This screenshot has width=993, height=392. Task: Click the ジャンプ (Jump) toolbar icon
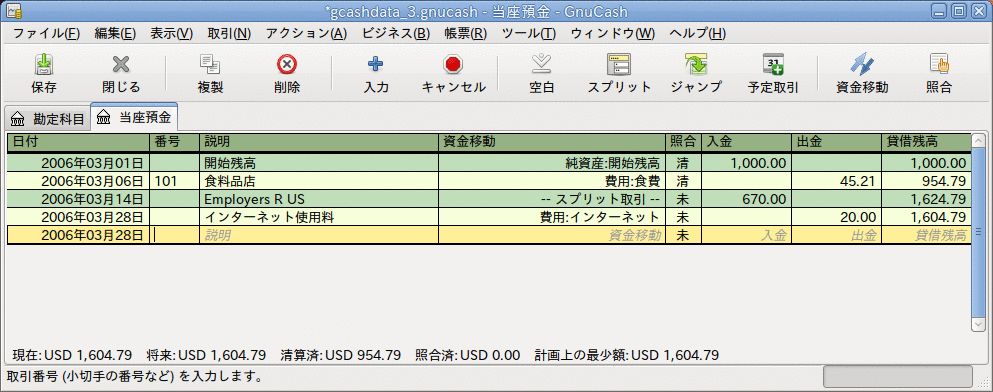(696, 64)
